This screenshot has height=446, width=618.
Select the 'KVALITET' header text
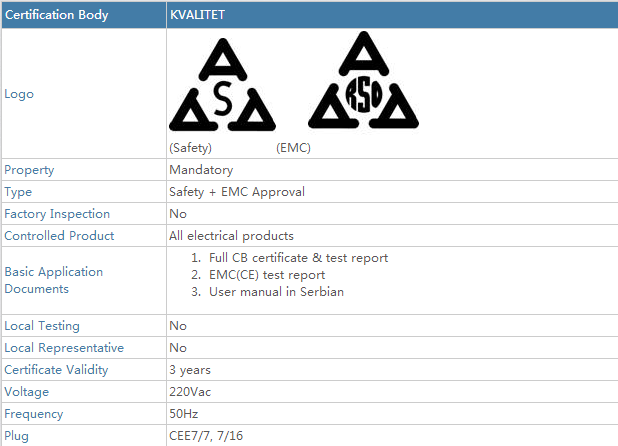[x=197, y=15]
